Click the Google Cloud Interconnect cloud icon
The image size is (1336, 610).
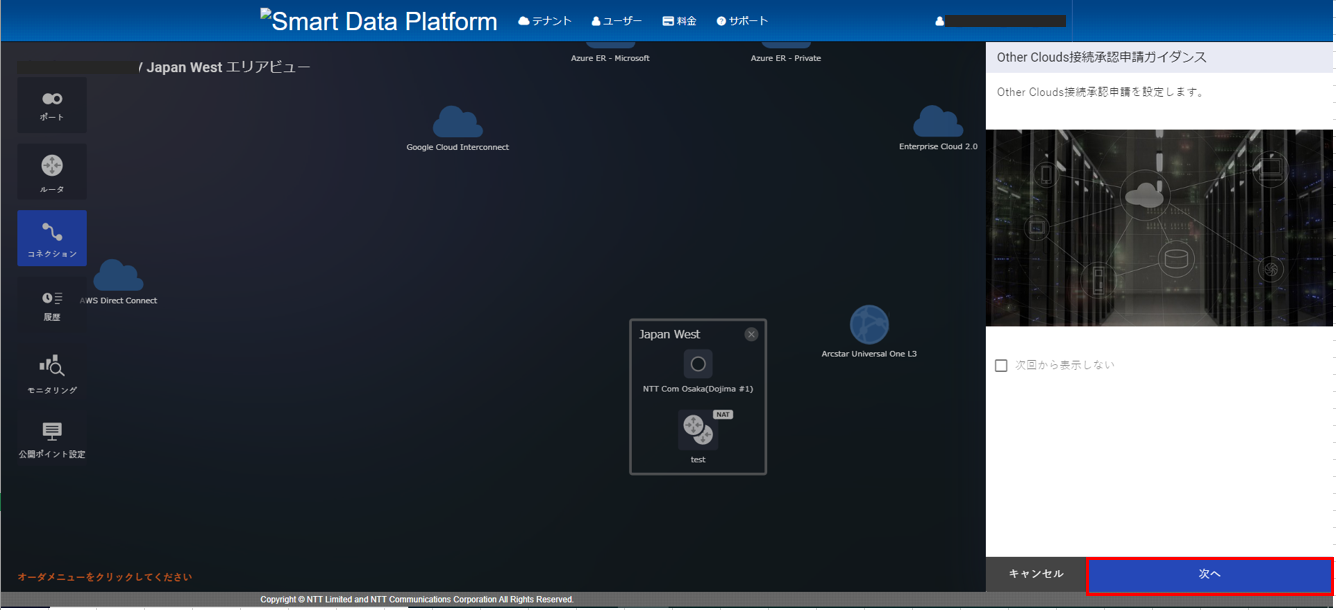457,123
